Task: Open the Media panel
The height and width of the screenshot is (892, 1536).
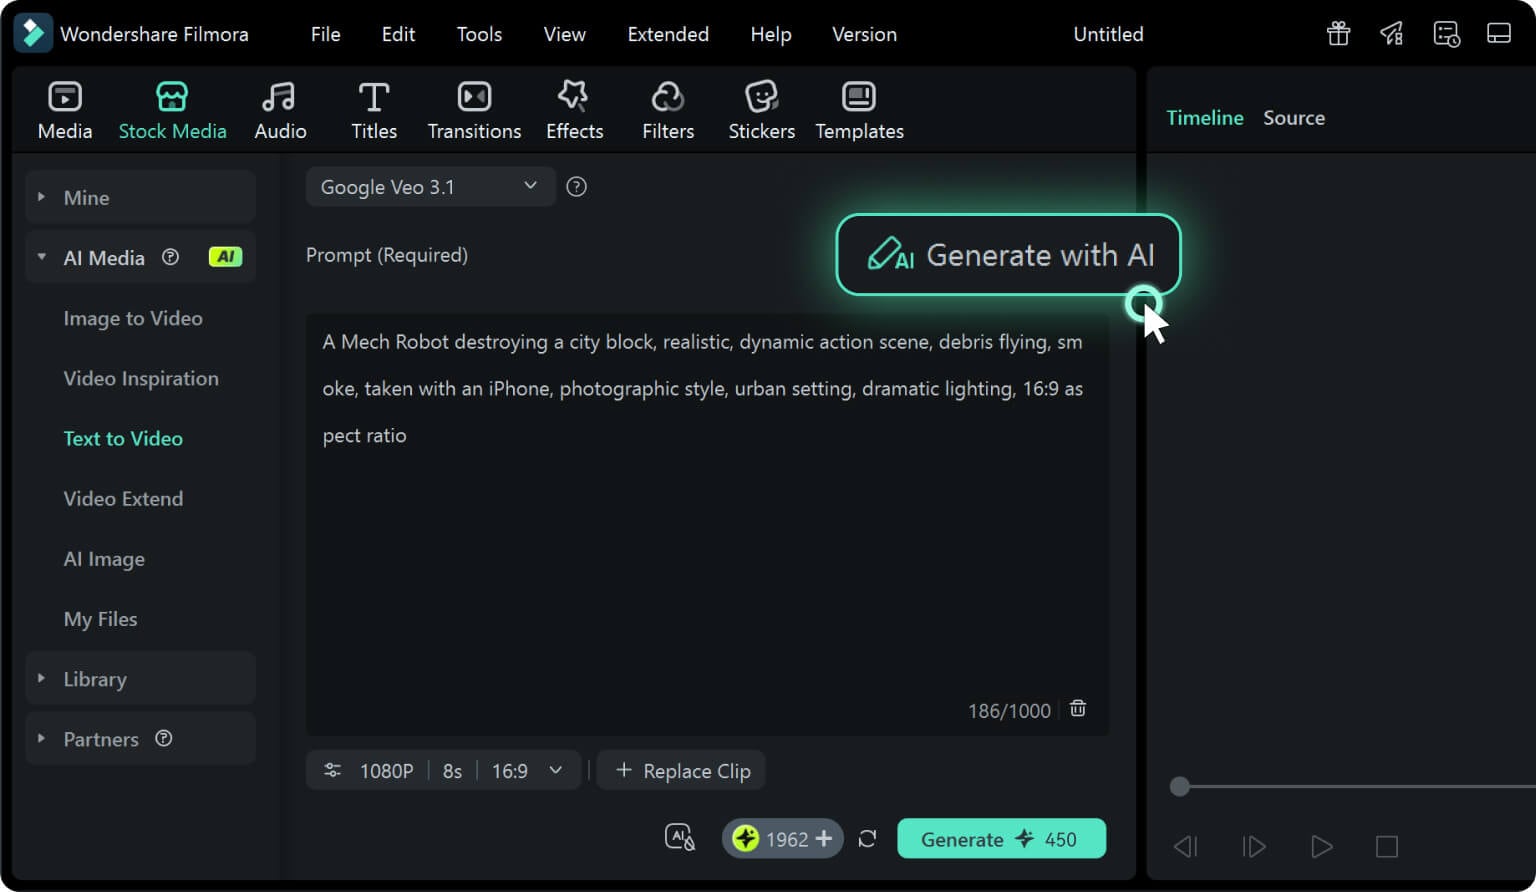Action: coord(64,108)
